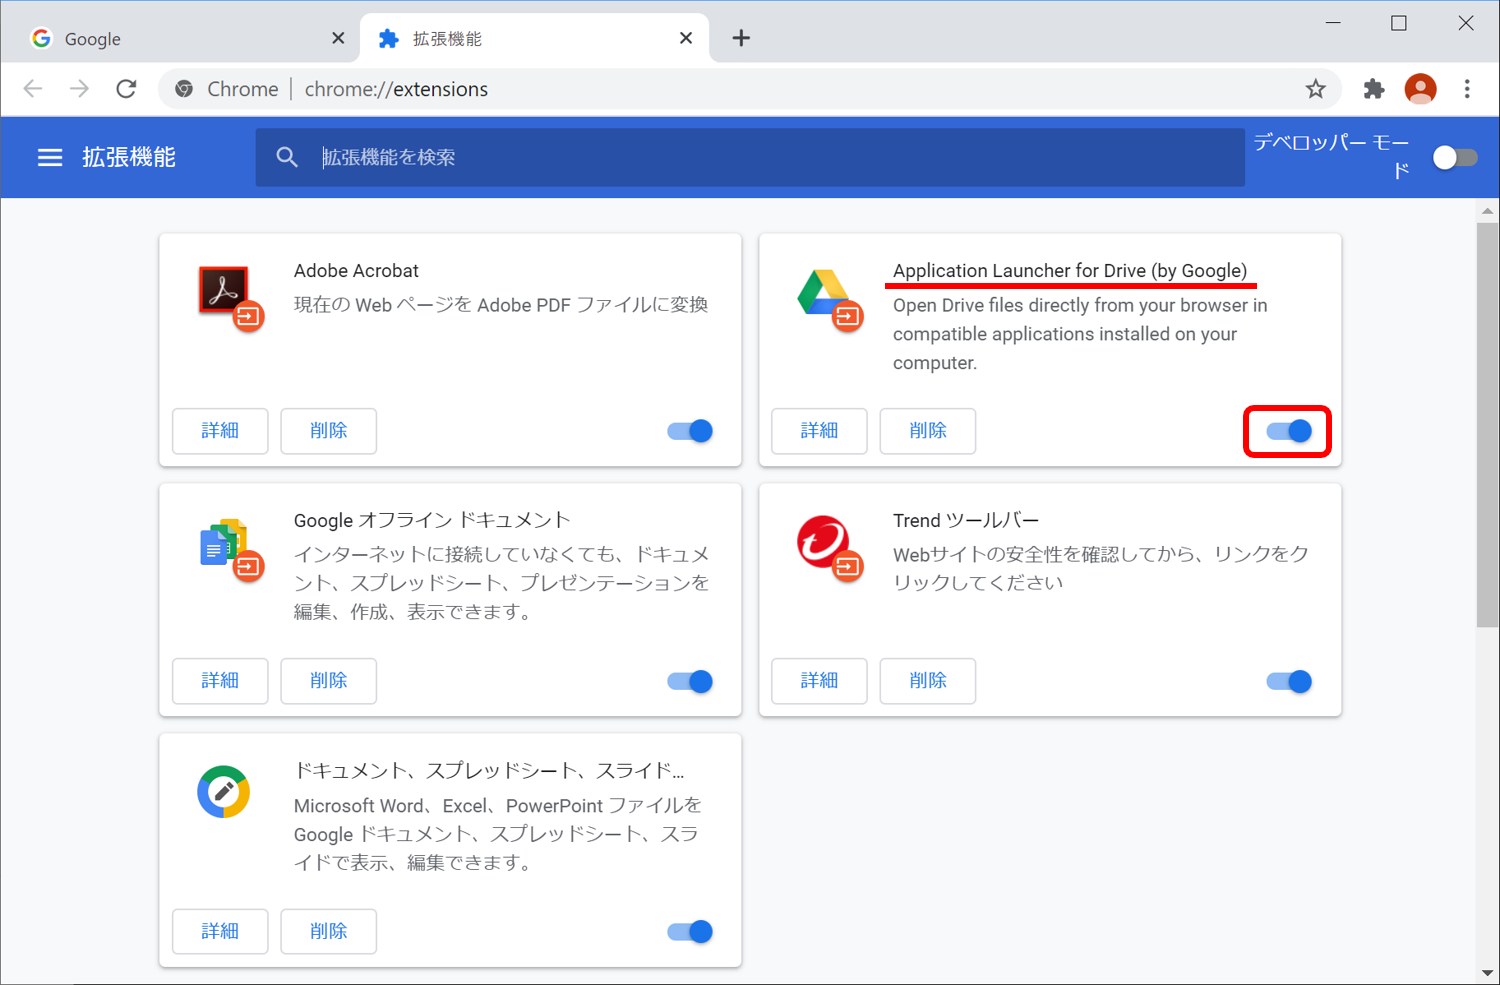This screenshot has width=1500, height=985.
Task: Click the scrollbar up arrow
Action: click(1487, 211)
